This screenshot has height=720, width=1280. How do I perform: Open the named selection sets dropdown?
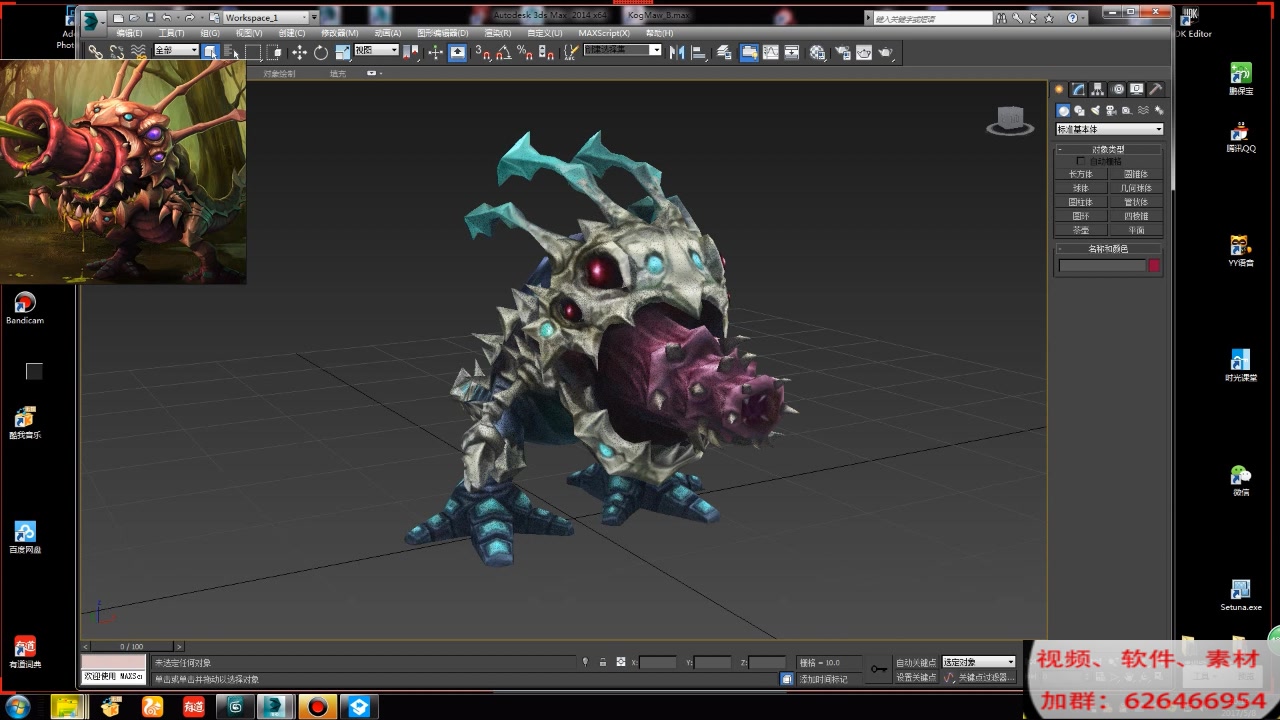[623, 49]
